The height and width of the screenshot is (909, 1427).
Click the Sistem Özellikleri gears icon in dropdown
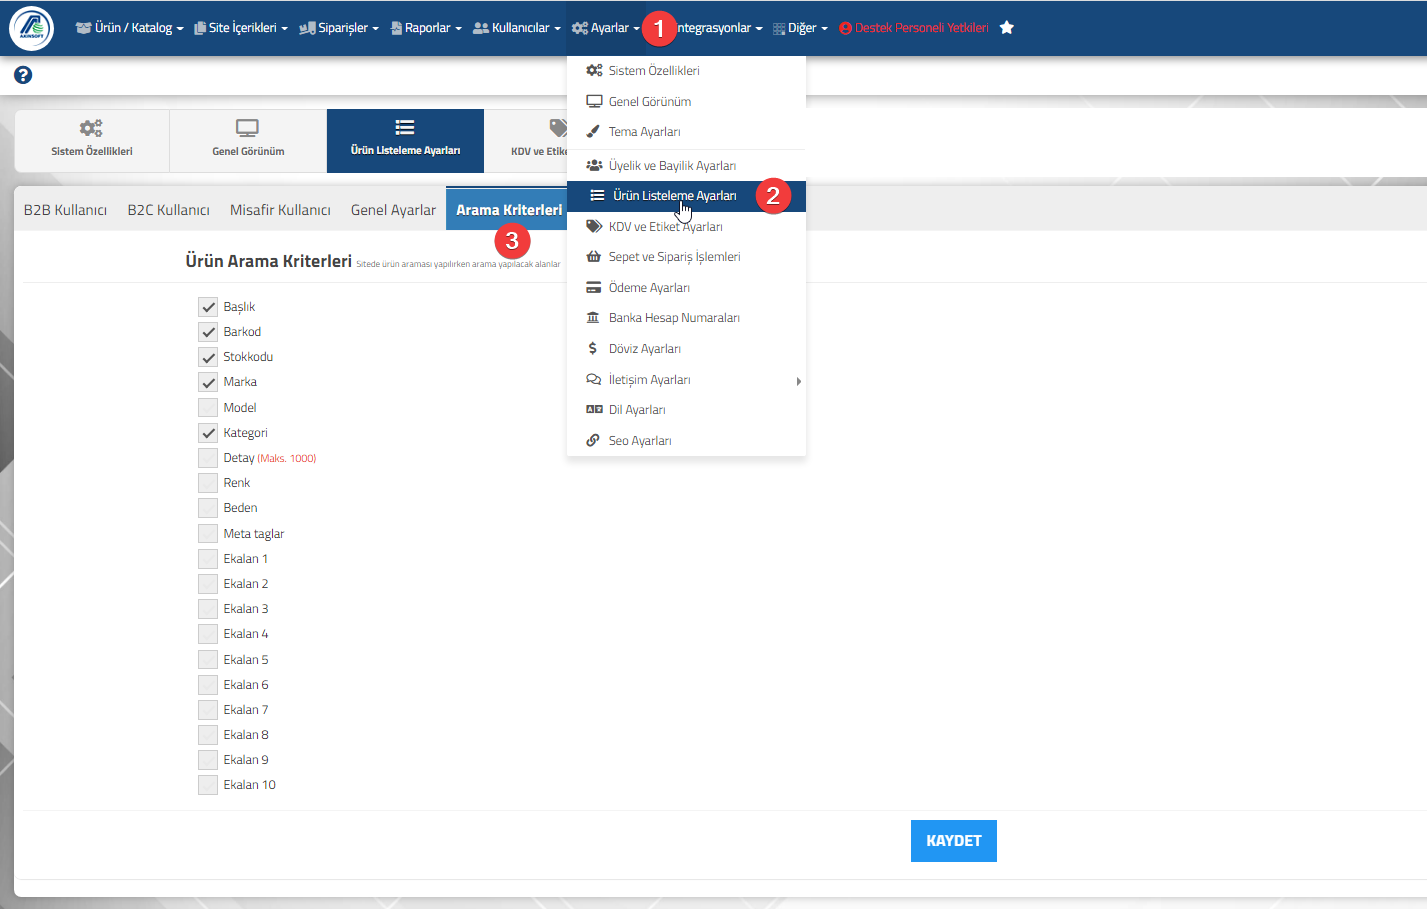tap(594, 71)
